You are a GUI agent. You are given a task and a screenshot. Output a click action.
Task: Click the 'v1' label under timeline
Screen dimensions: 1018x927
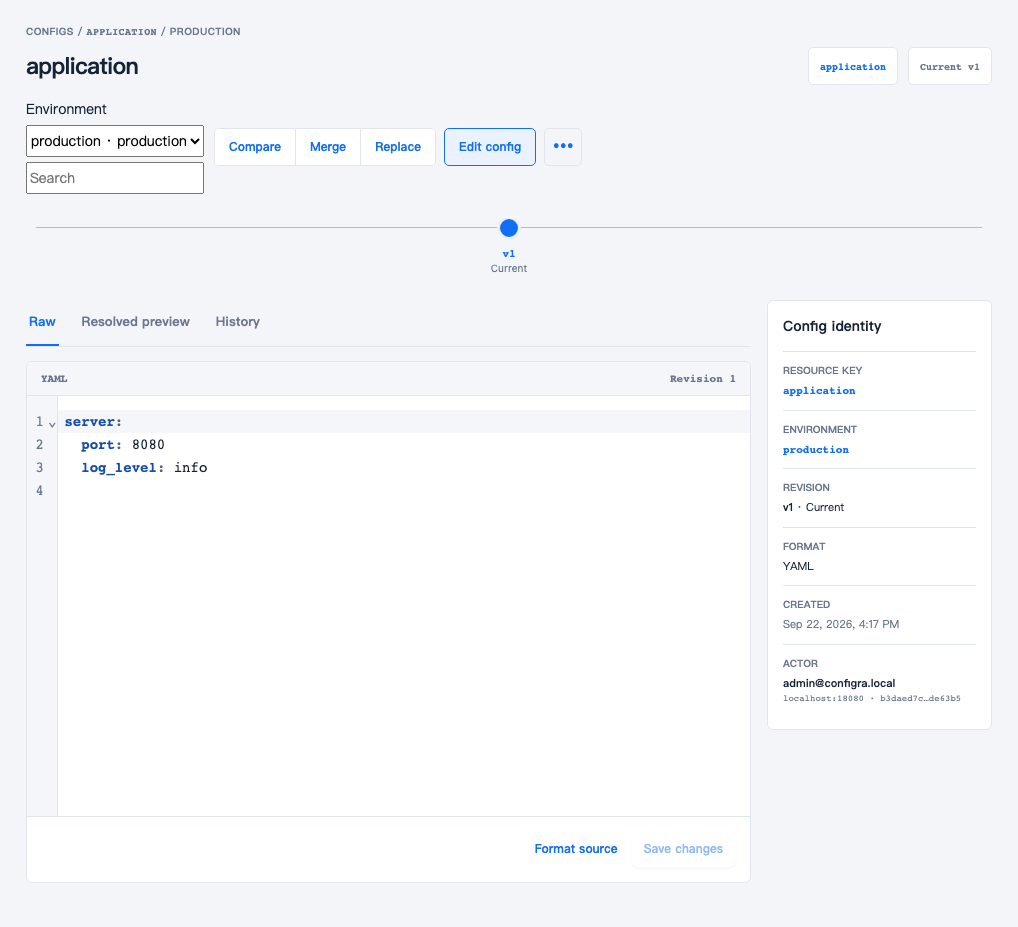tap(509, 254)
